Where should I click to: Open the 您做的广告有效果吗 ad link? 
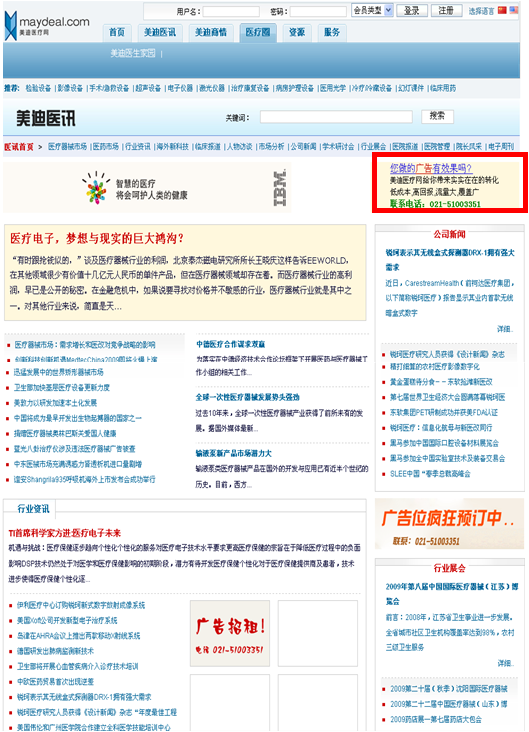click(x=431, y=168)
